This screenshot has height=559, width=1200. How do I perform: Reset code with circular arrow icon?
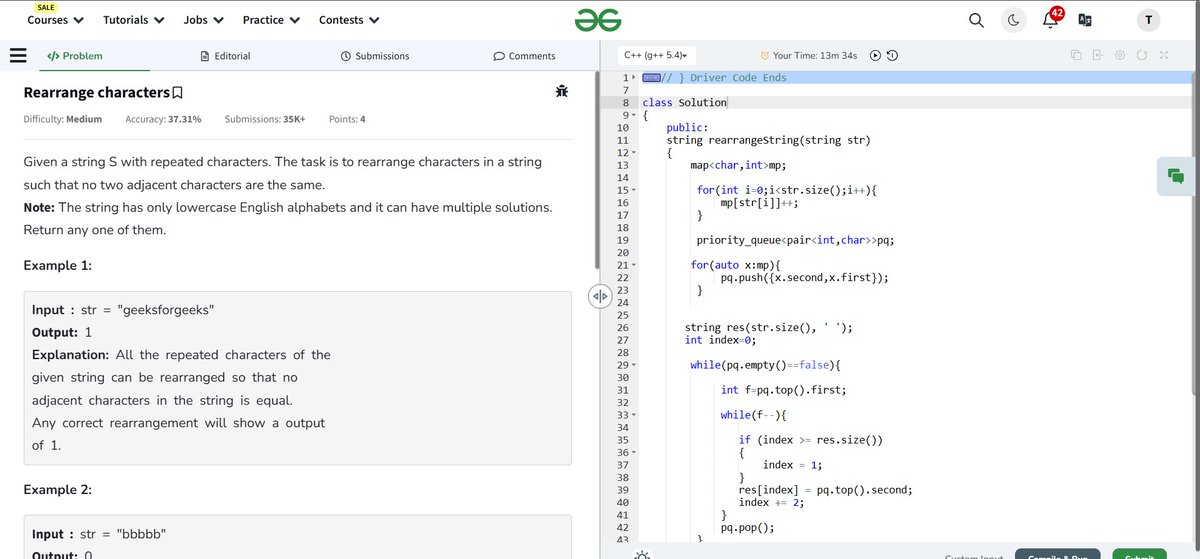(x=1143, y=56)
